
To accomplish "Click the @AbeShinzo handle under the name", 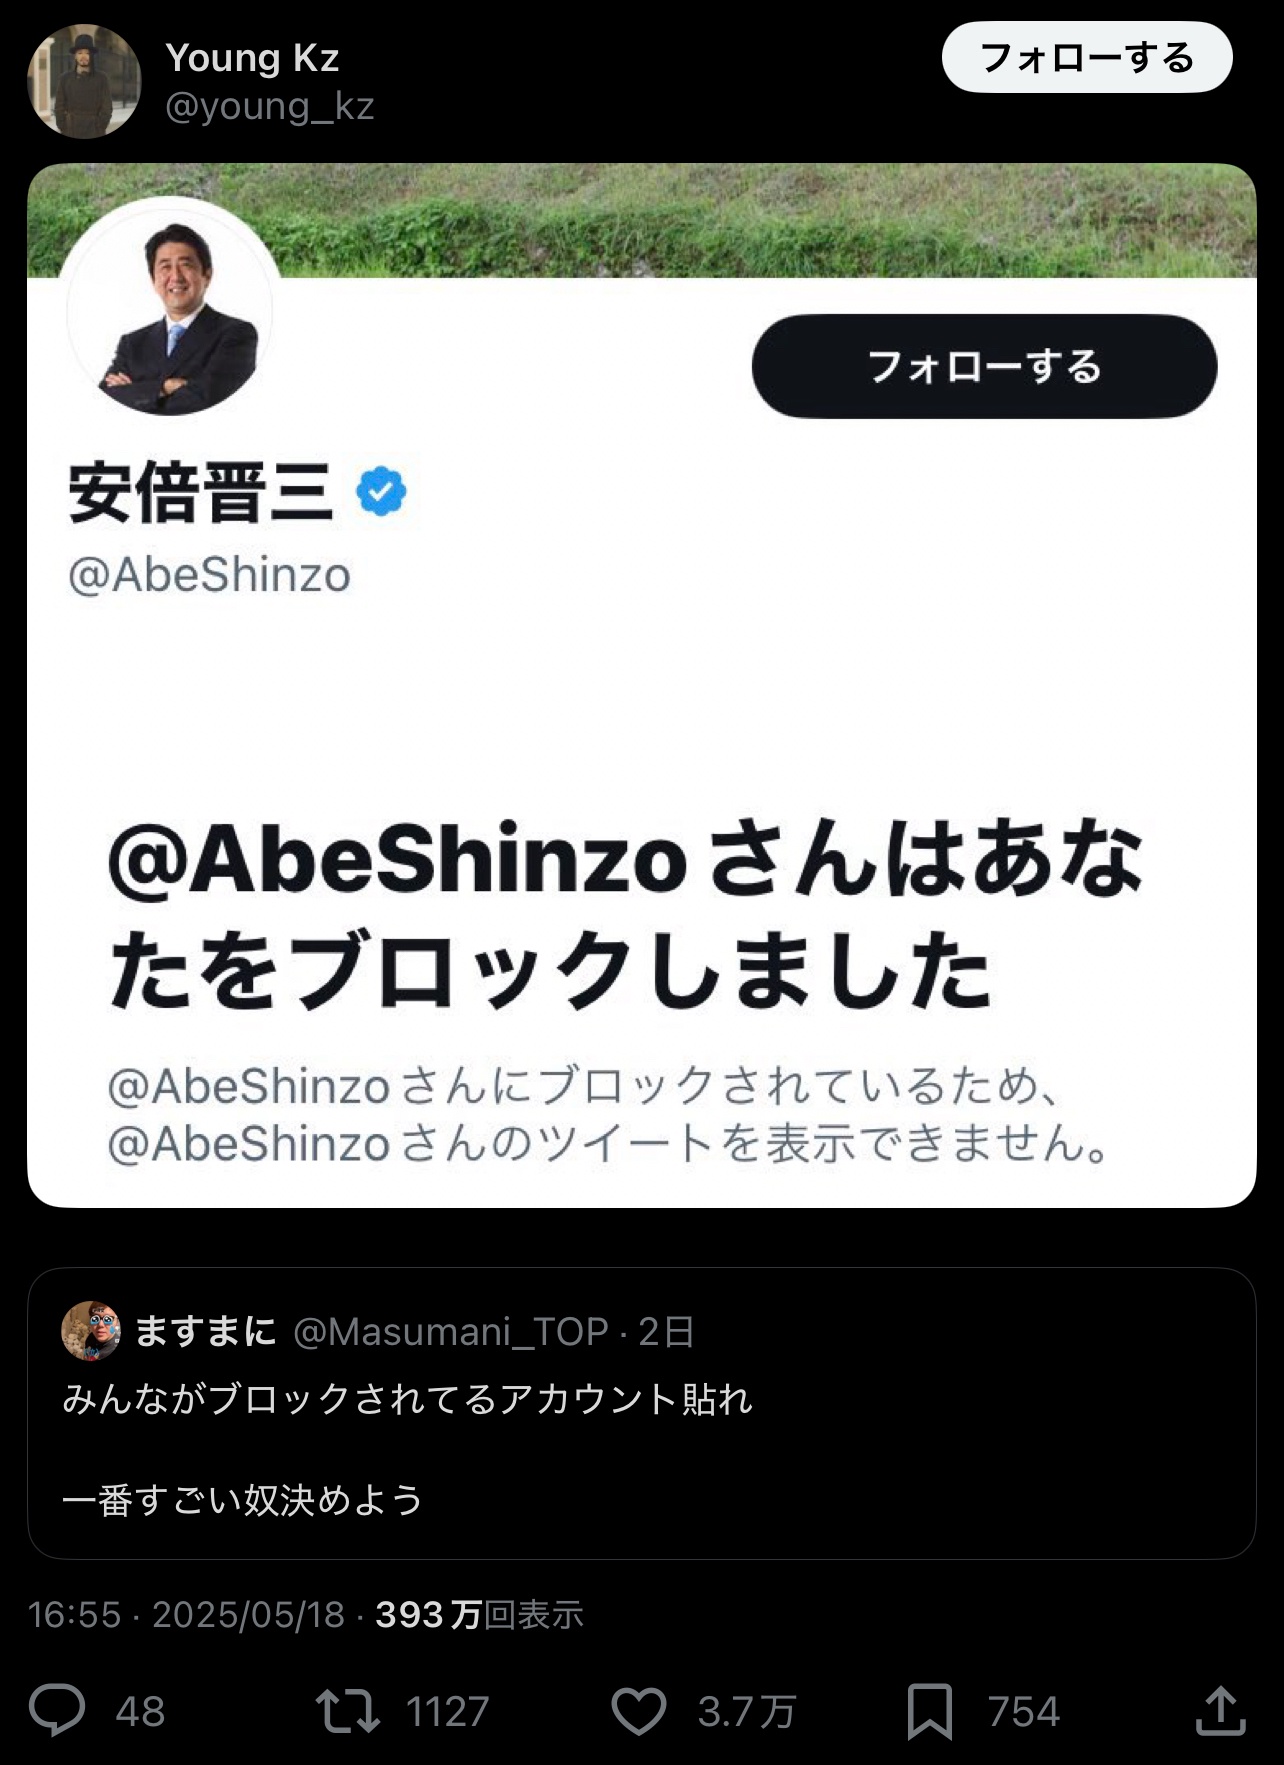I will pos(209,575).
